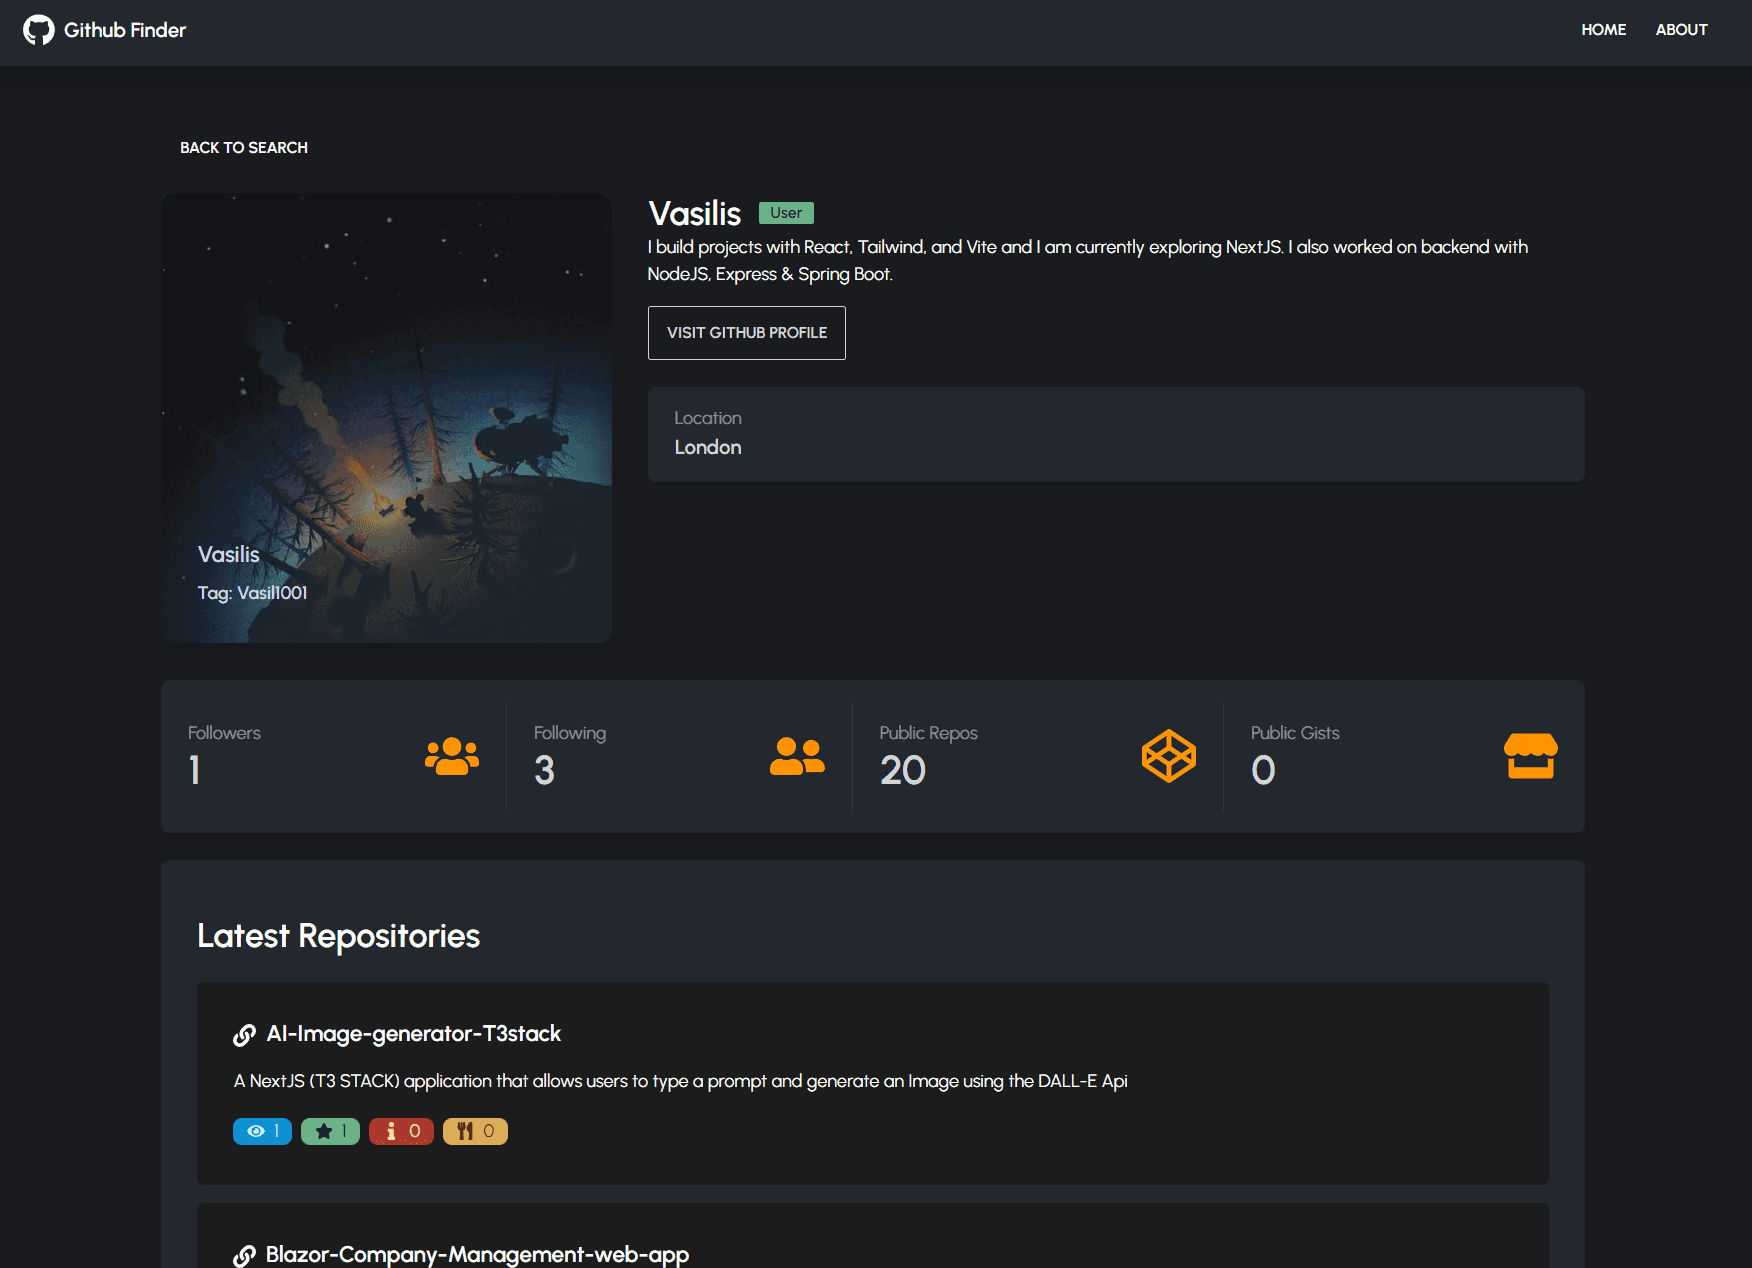Open the Blazor-Company-Management-web-app repository
The width and height of the screenshot is (1752, 1268).
click(476, 1255)
